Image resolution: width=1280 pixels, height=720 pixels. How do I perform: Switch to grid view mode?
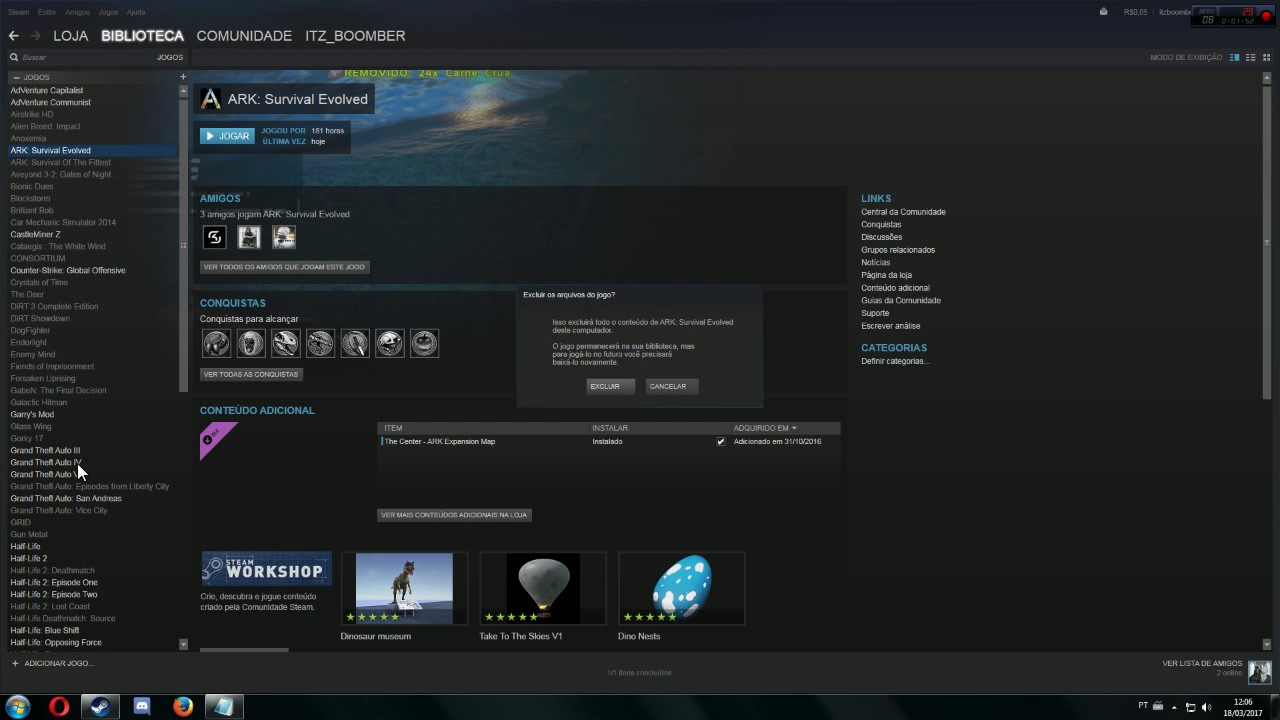(x=1266, y=58)
